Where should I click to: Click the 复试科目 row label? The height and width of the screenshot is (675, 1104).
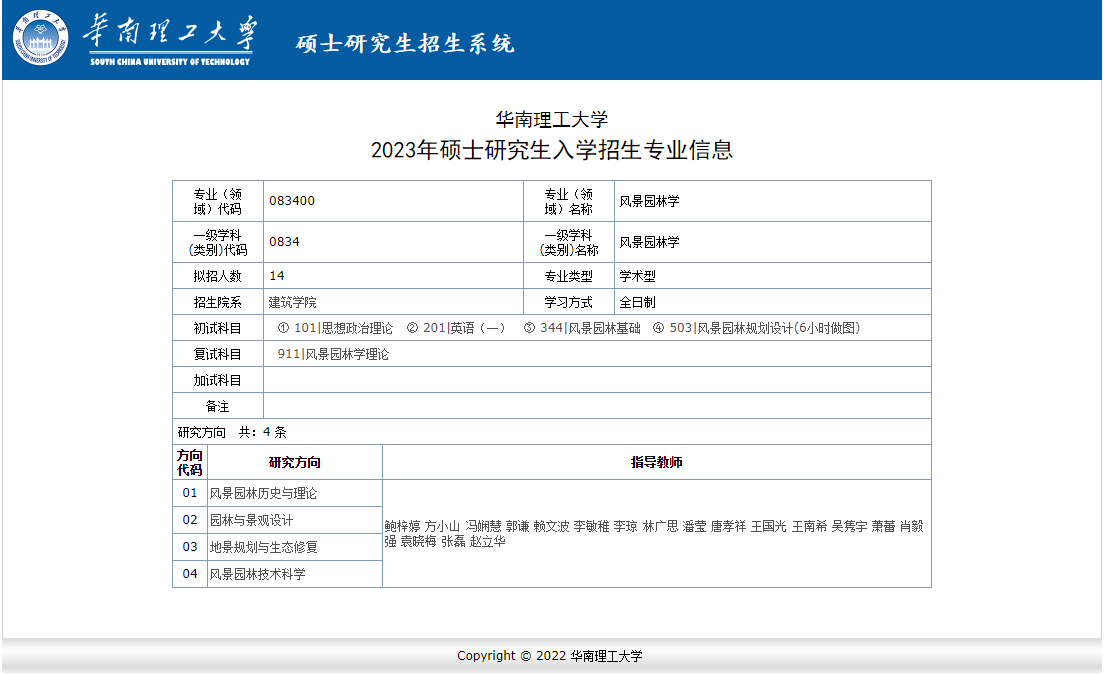pos(218,354)
